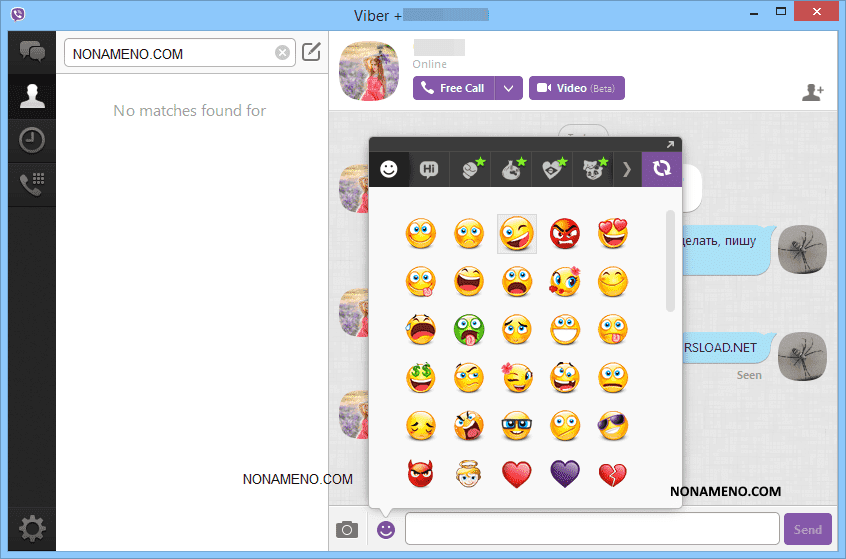Select the smiley emoticons tab
Viewport: 846px width, 559px height.
pyautogui.click(x=389, y=169)
